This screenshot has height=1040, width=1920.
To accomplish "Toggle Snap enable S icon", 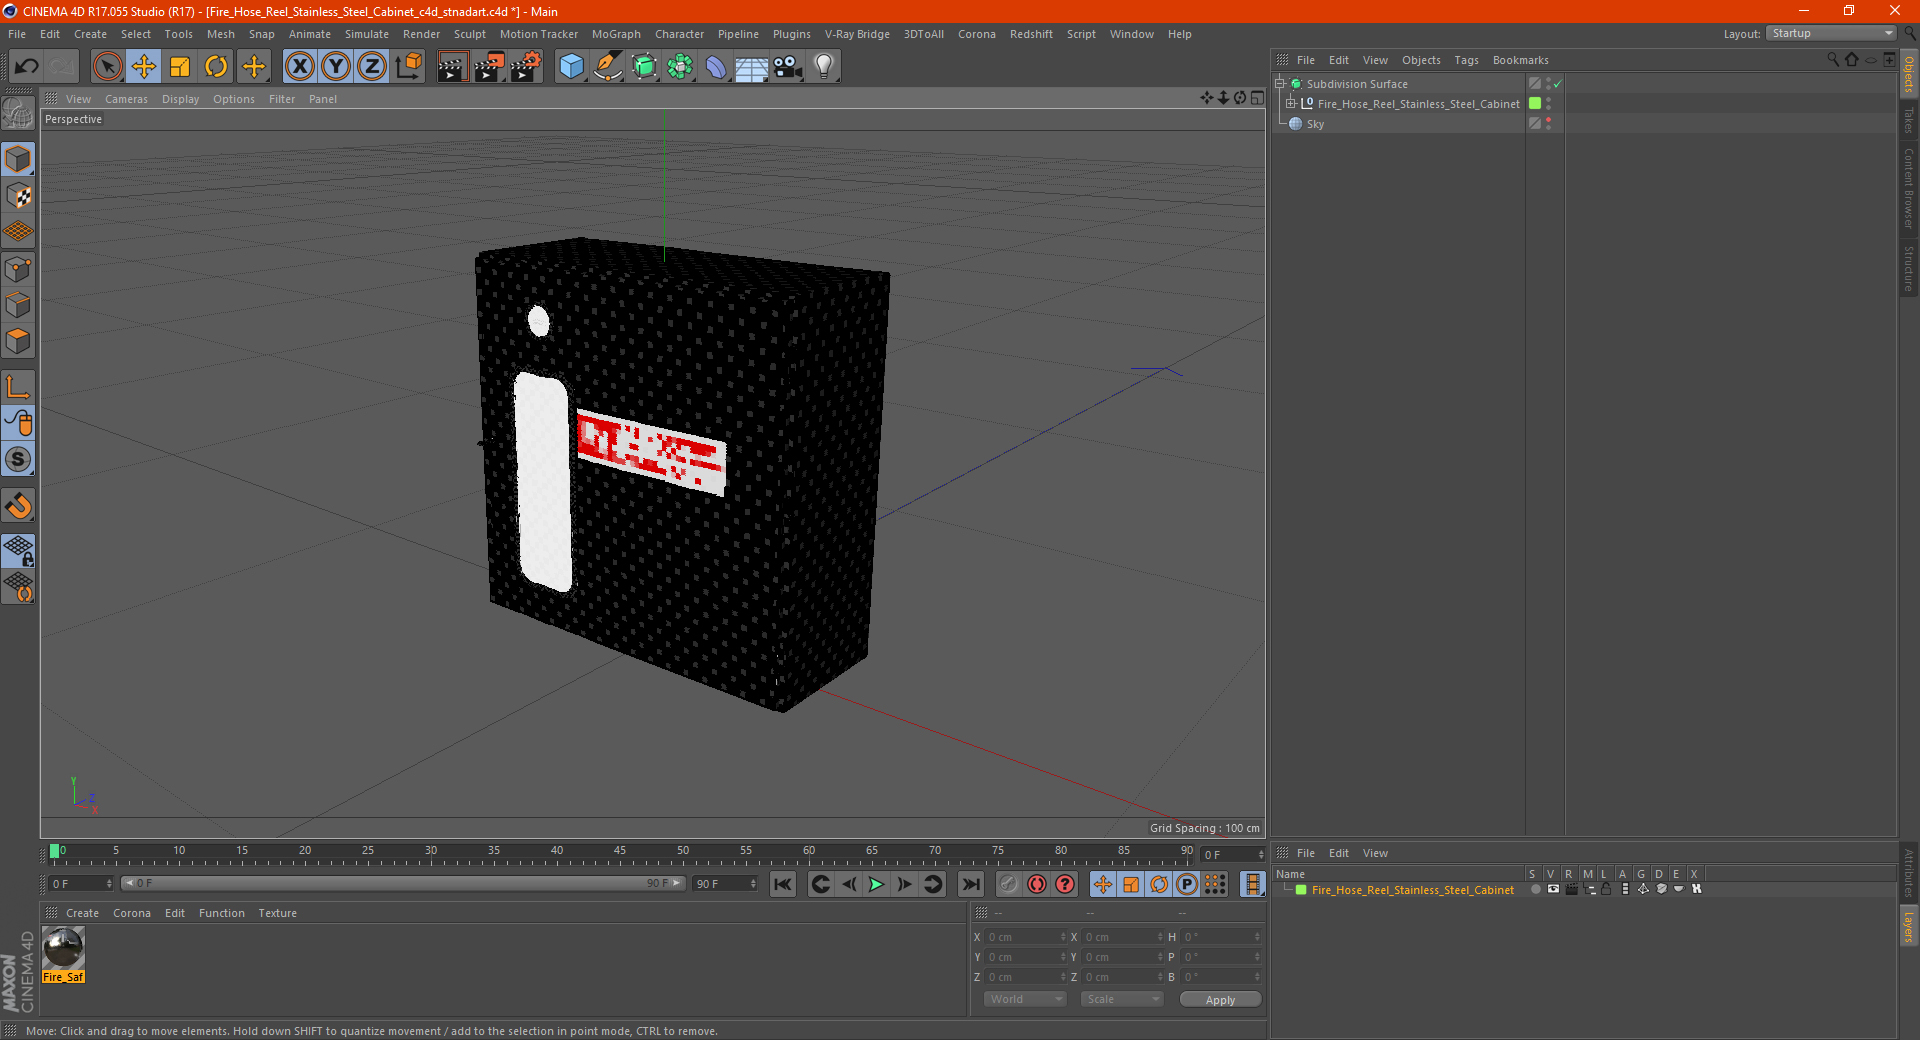I will [18, 460].
